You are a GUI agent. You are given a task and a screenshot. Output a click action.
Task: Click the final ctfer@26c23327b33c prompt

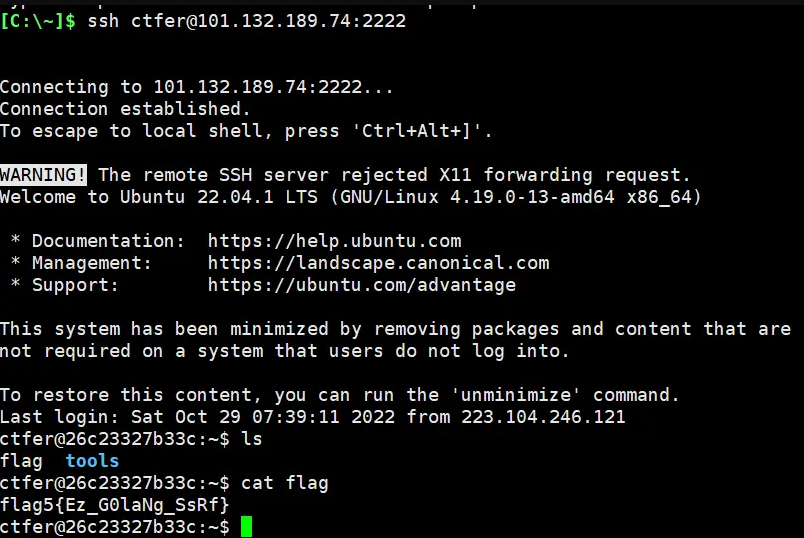tap(114, 527)
